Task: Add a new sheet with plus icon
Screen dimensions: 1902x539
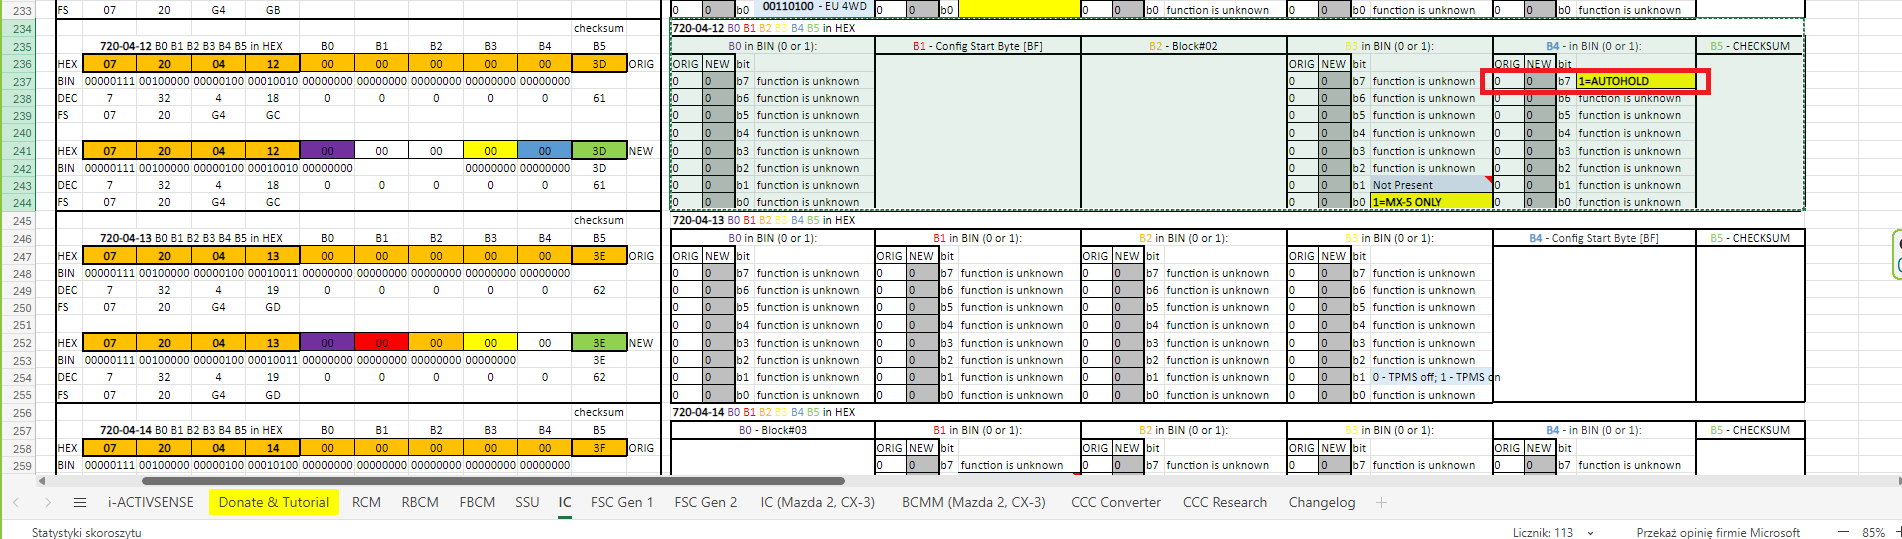Action: (x=1381, y=503)
